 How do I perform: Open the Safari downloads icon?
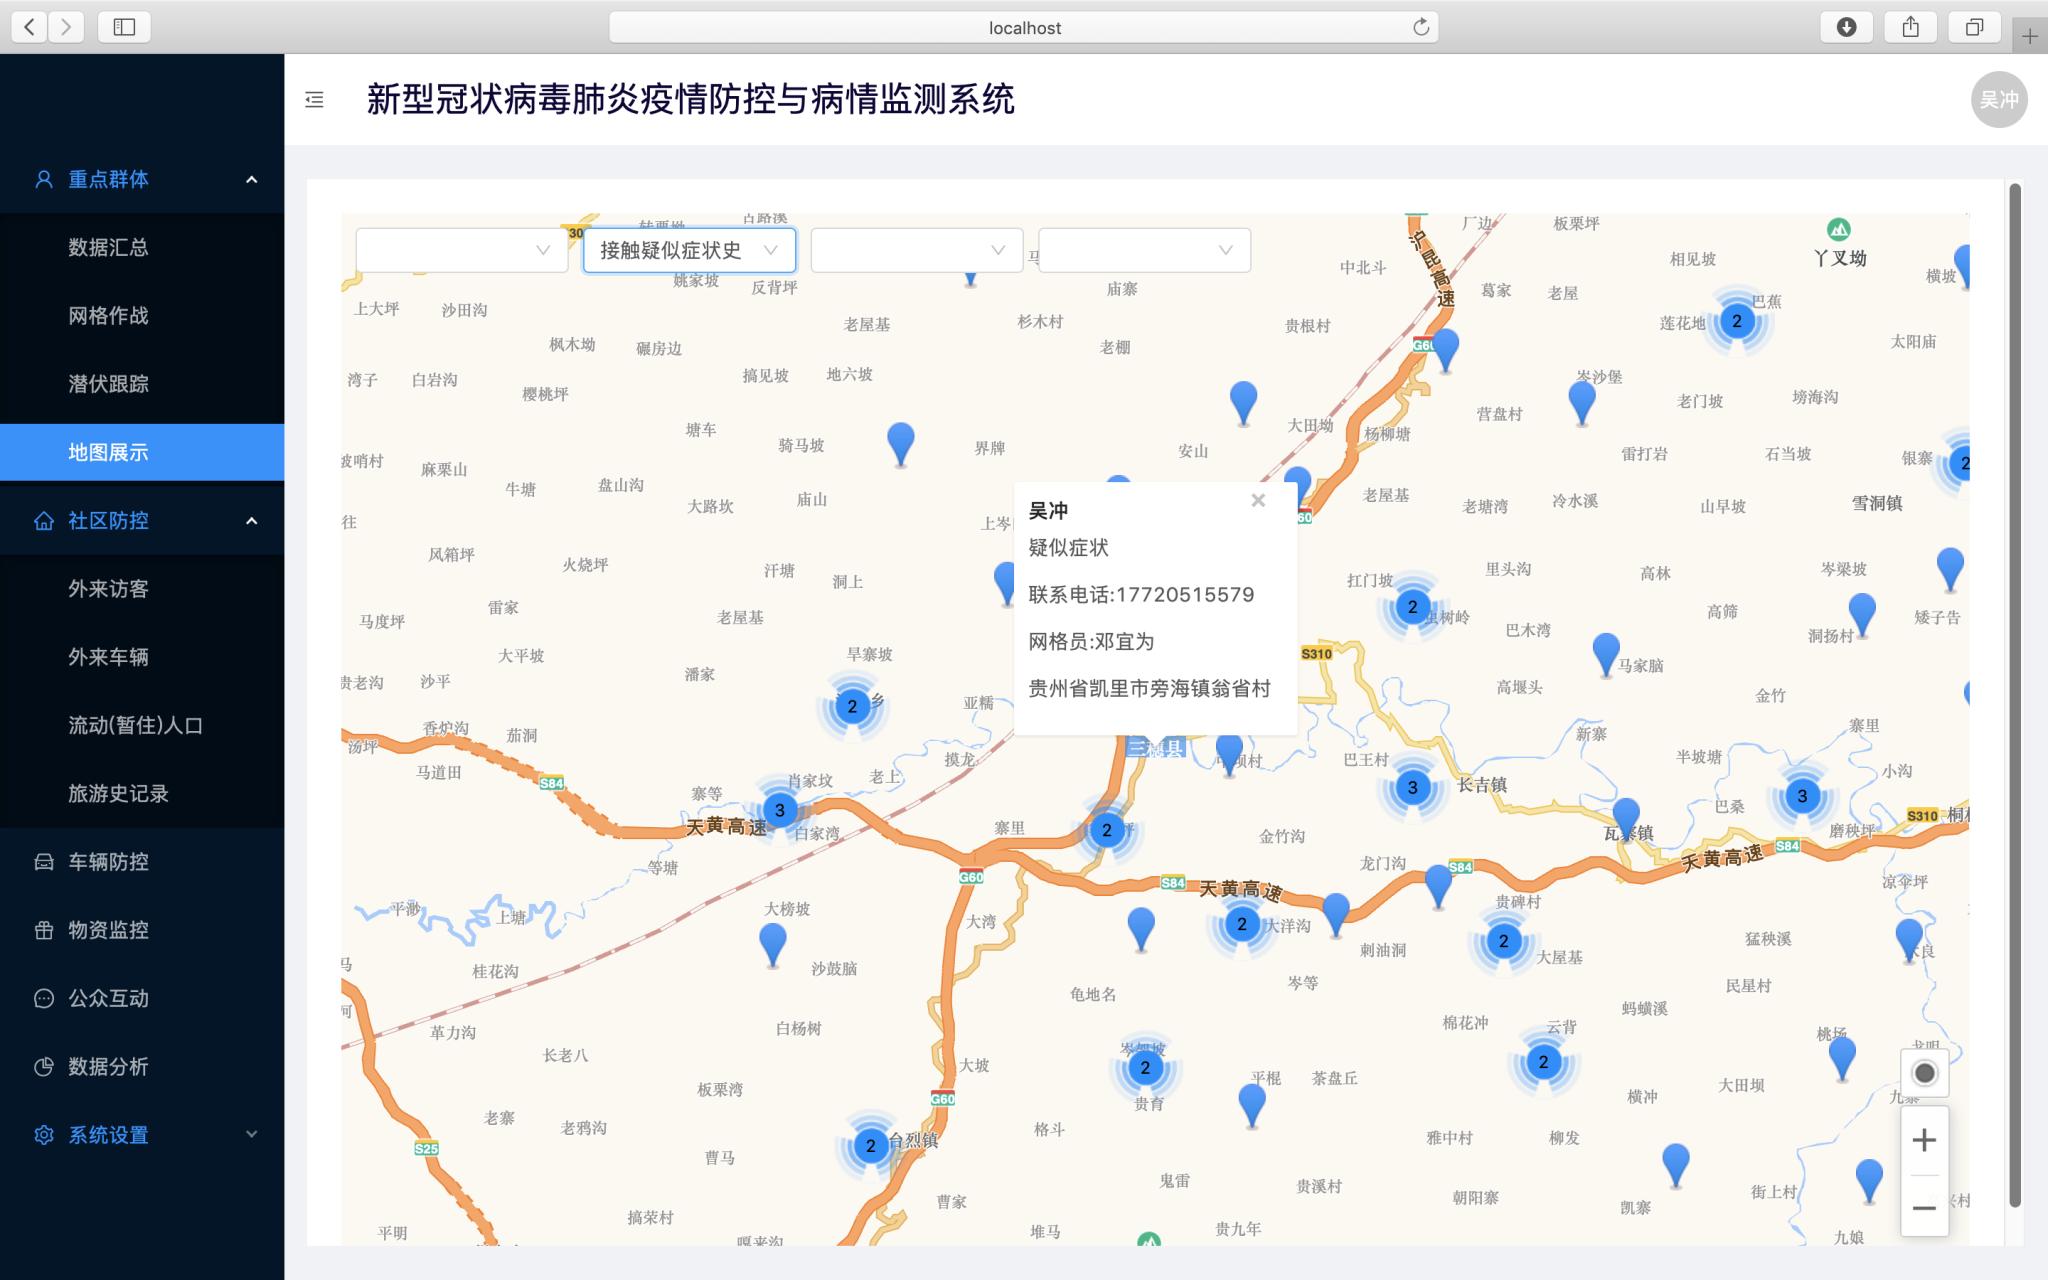1846,27
